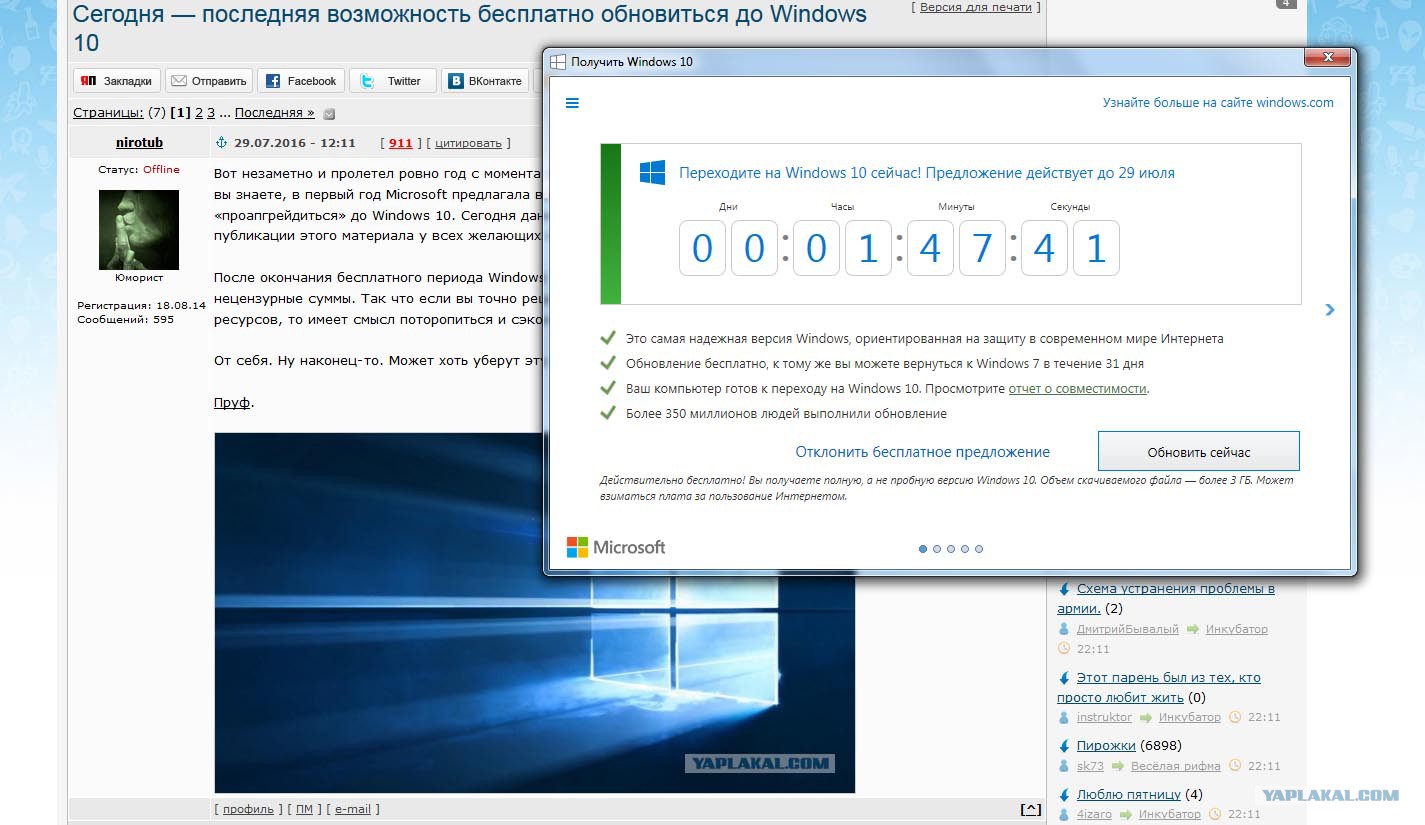Go to next slide with the right chevron arrow
1425x825 pixels.
[x=1330, y=310]
